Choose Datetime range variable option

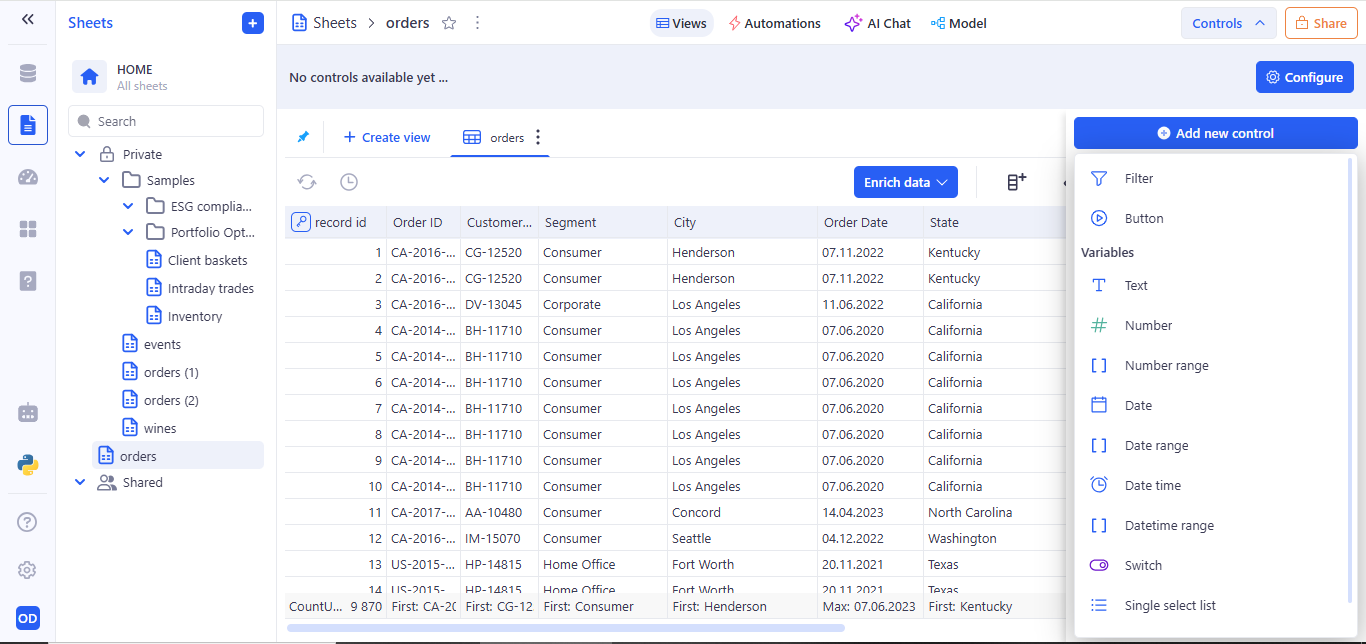1211,525
